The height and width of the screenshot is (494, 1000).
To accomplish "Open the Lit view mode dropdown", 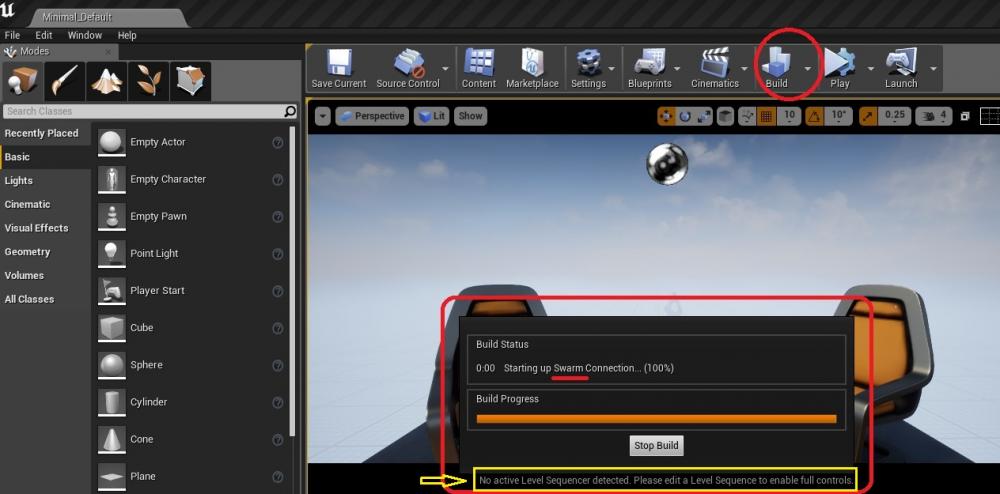I will click(432, 116).
